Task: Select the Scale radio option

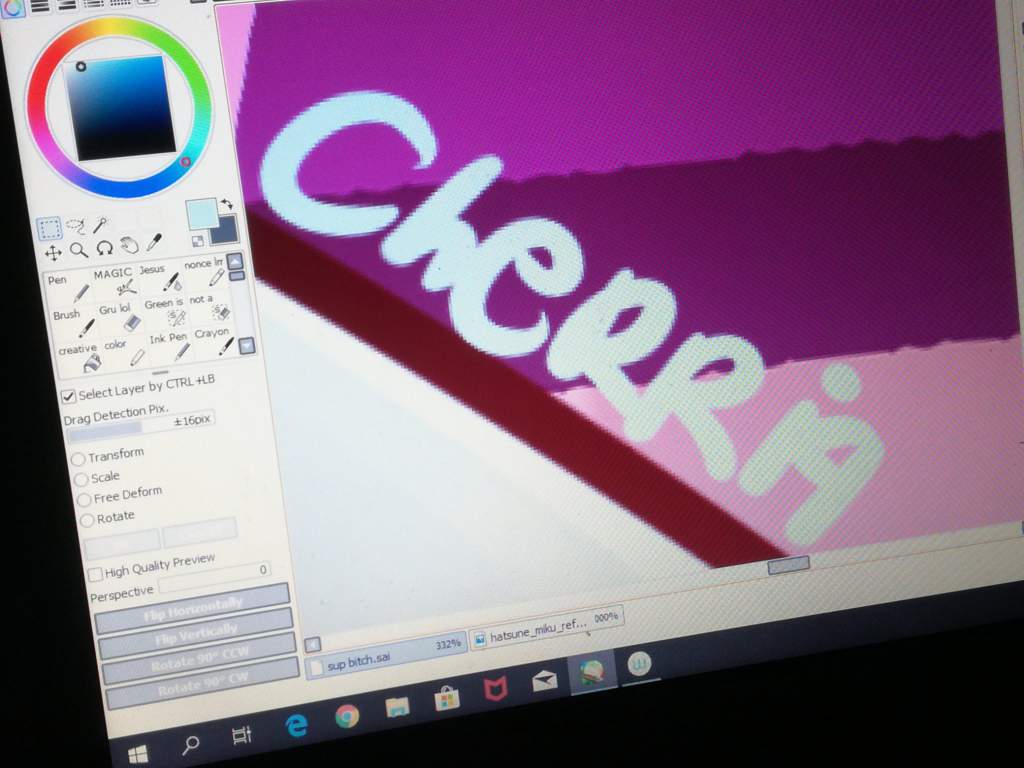Action: pos(81,479)
